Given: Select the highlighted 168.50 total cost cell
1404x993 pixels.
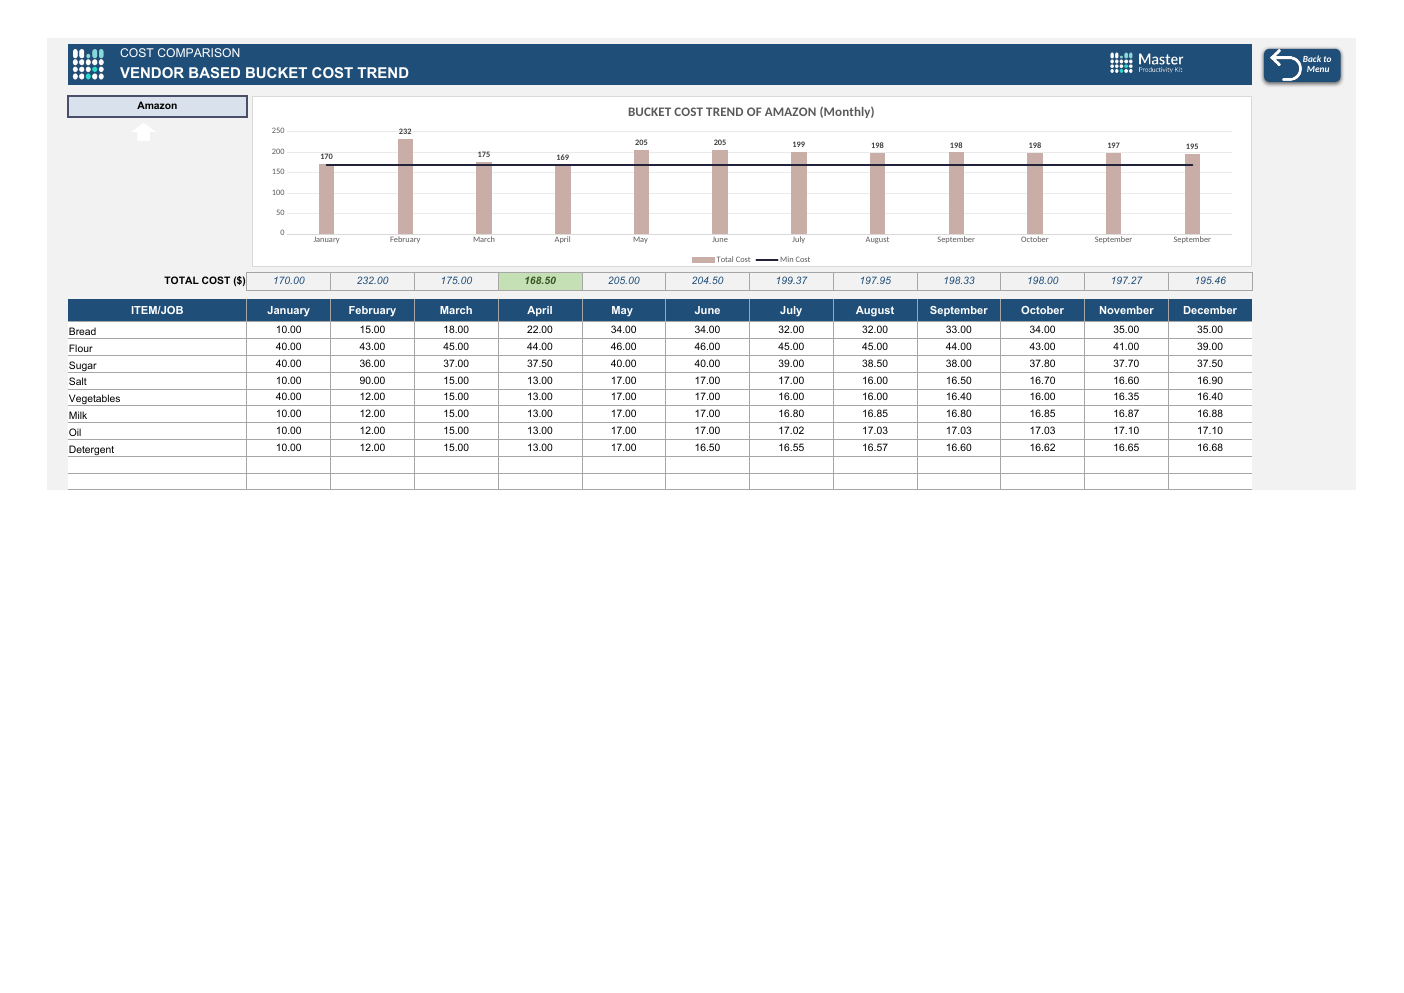Looking at the screenshot, I should [x=540, y=281].
